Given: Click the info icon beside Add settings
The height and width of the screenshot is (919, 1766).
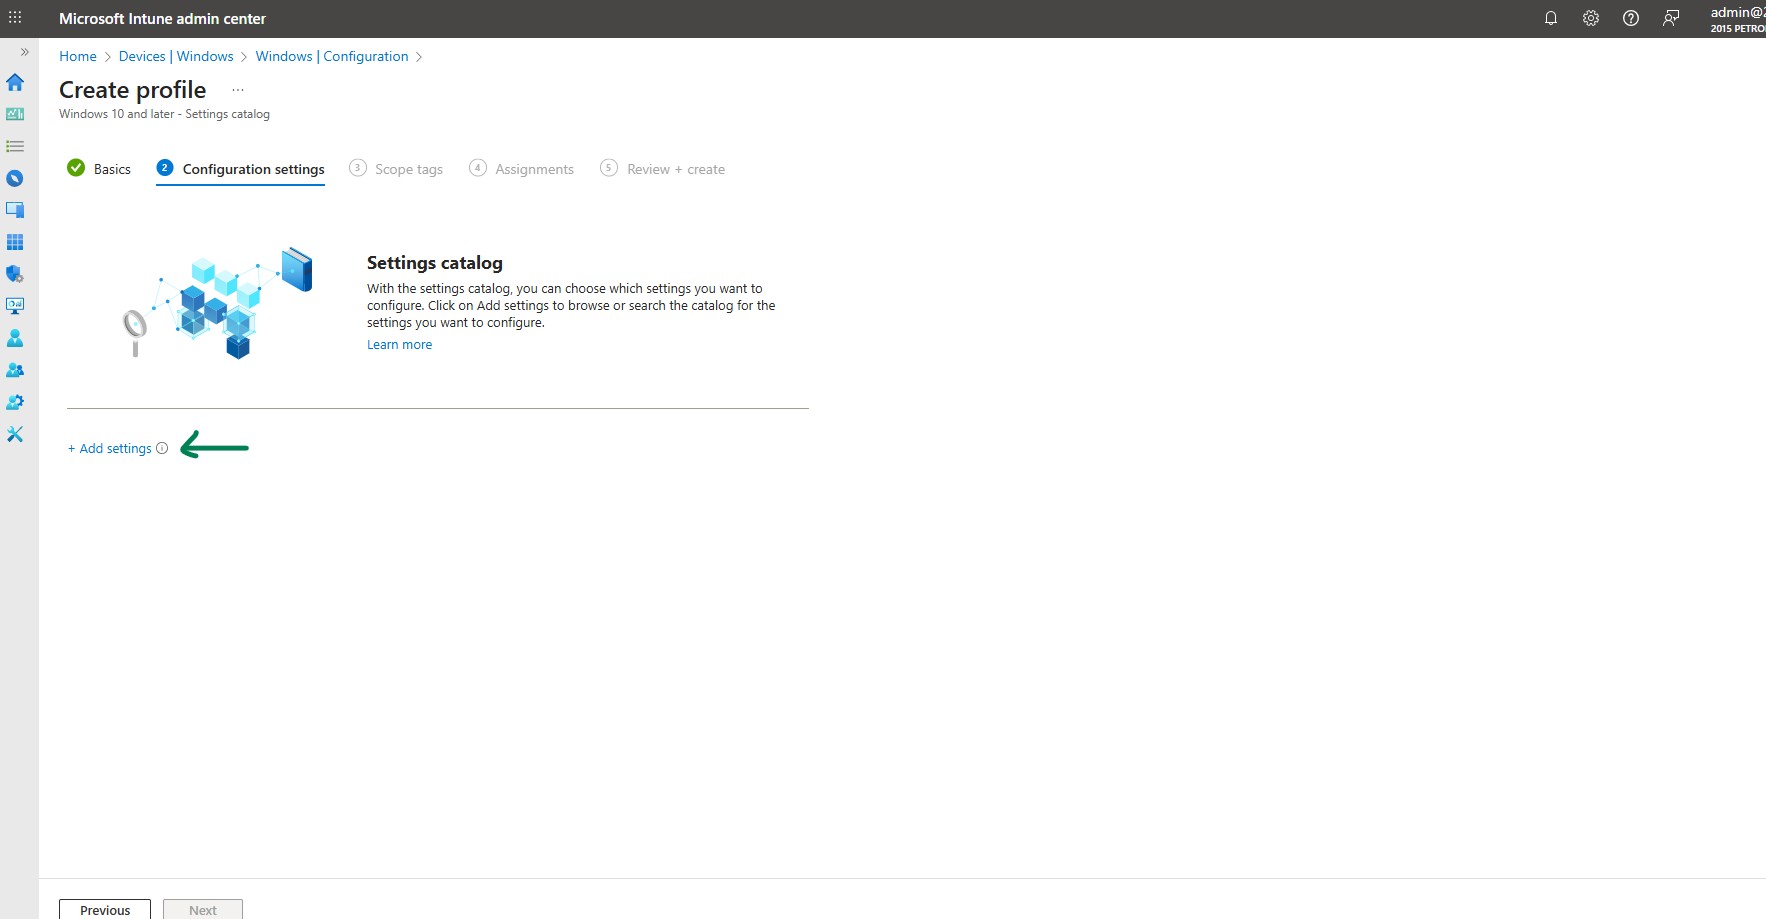Looking at the screenshot, I should pyautogui.click(x=162, y=448).
